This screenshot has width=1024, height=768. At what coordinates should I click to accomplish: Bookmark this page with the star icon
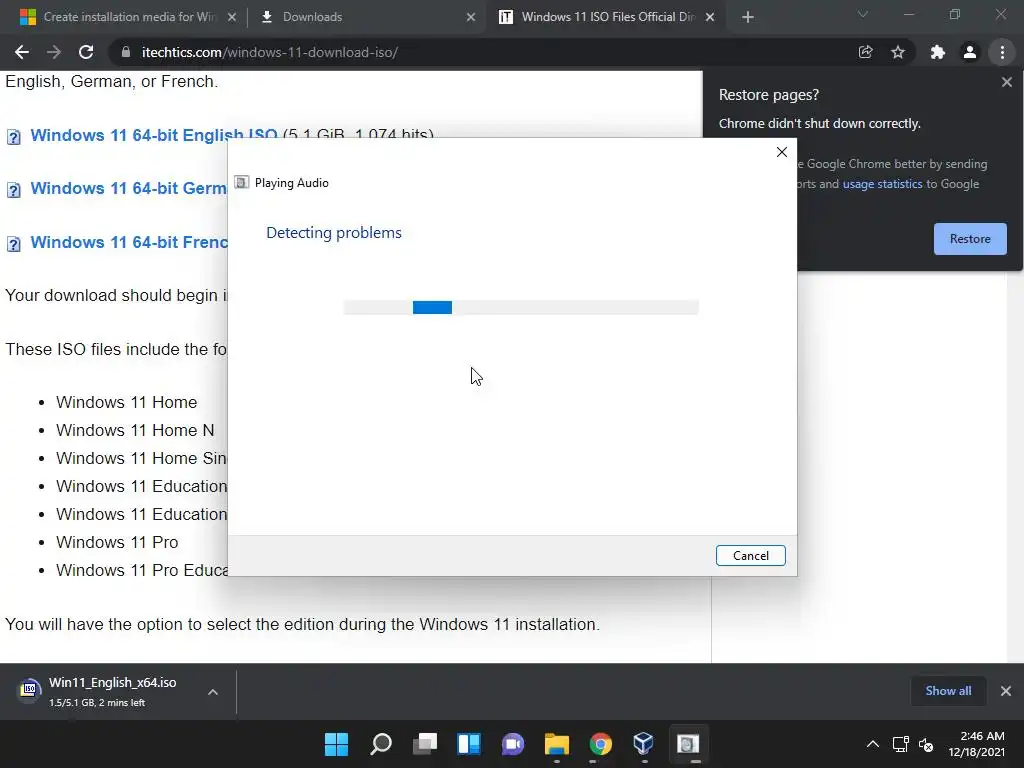pyautogui.click(x=898, y=52)
